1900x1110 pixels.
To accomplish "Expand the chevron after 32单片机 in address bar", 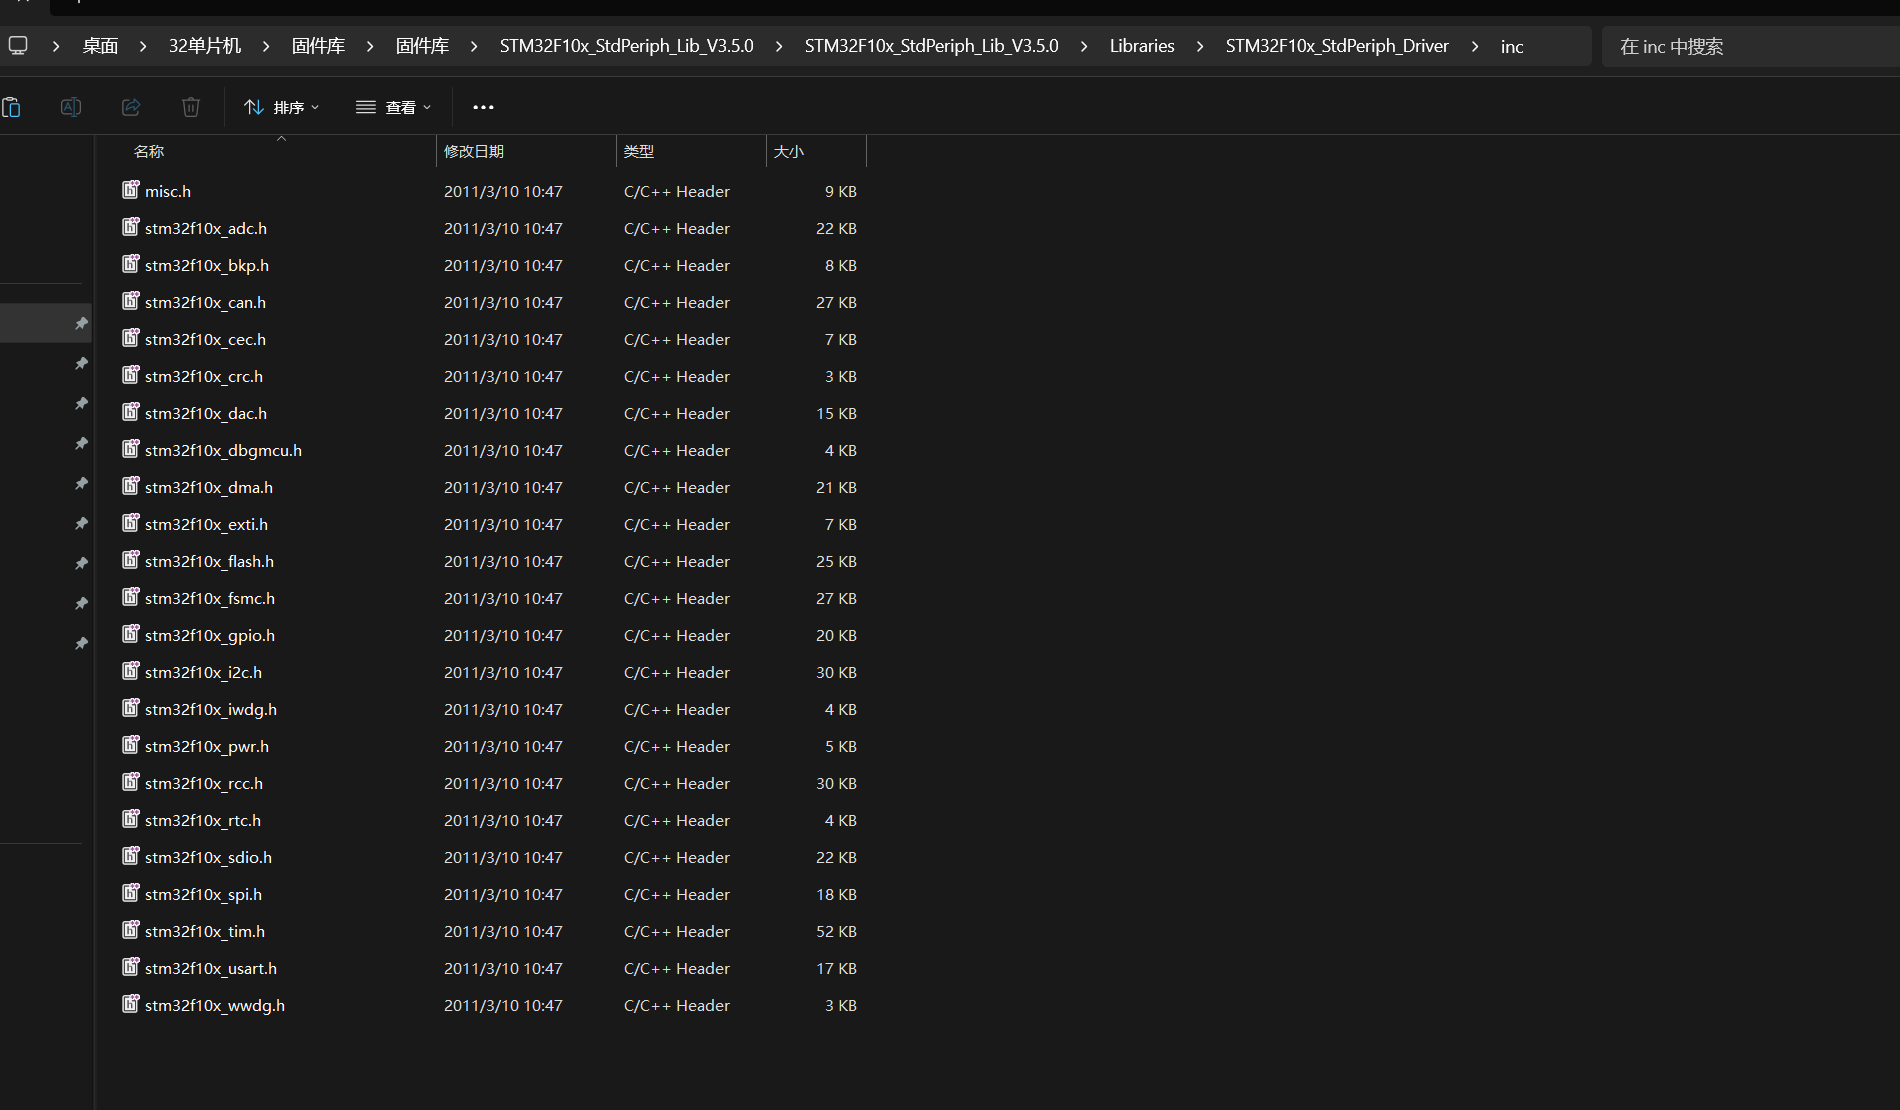I will 266,46.
